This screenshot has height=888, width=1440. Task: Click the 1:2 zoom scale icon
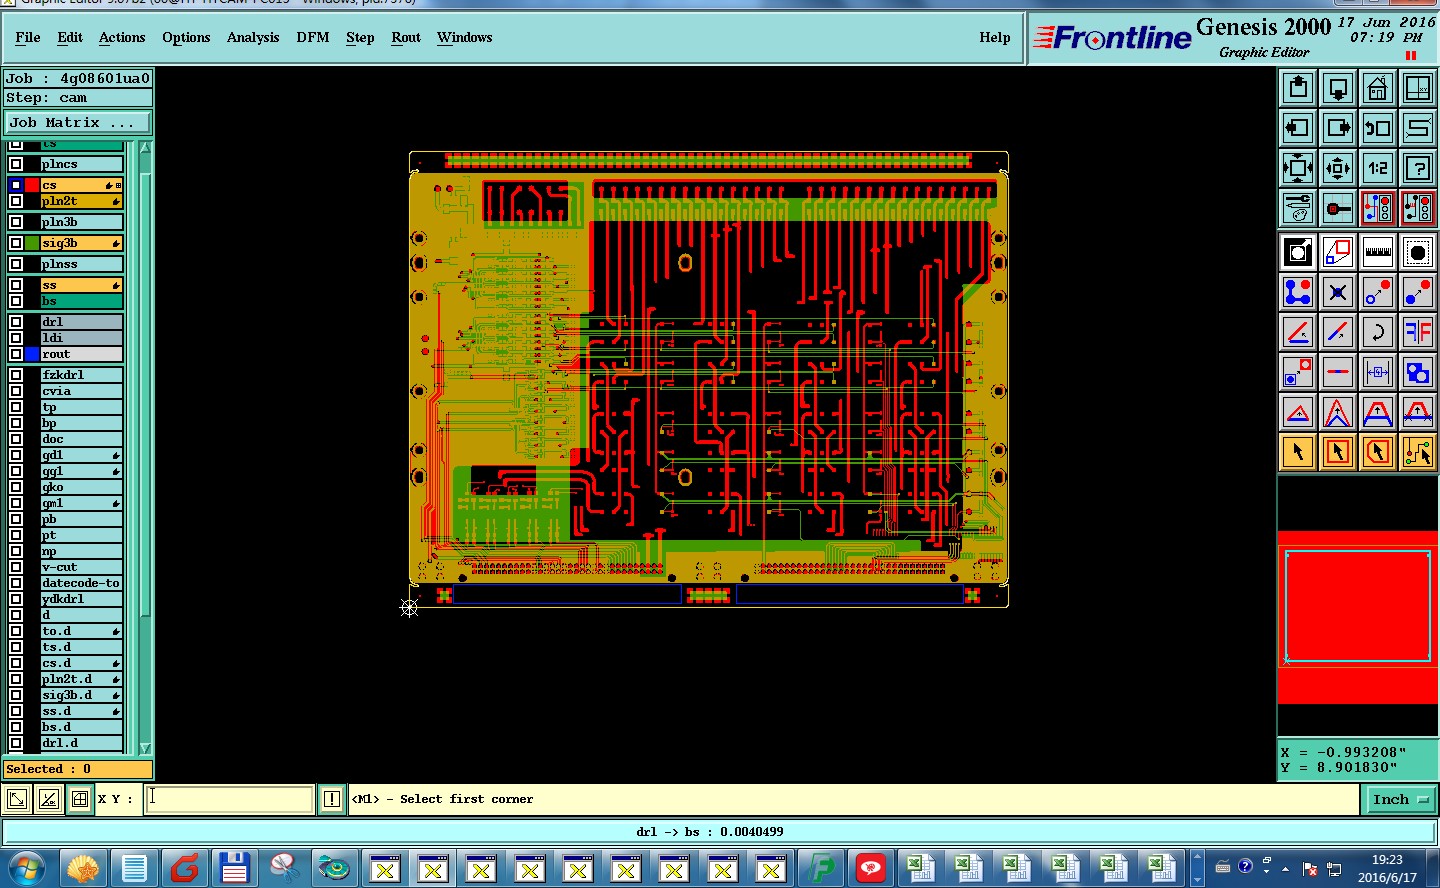tap(1378, 168)
